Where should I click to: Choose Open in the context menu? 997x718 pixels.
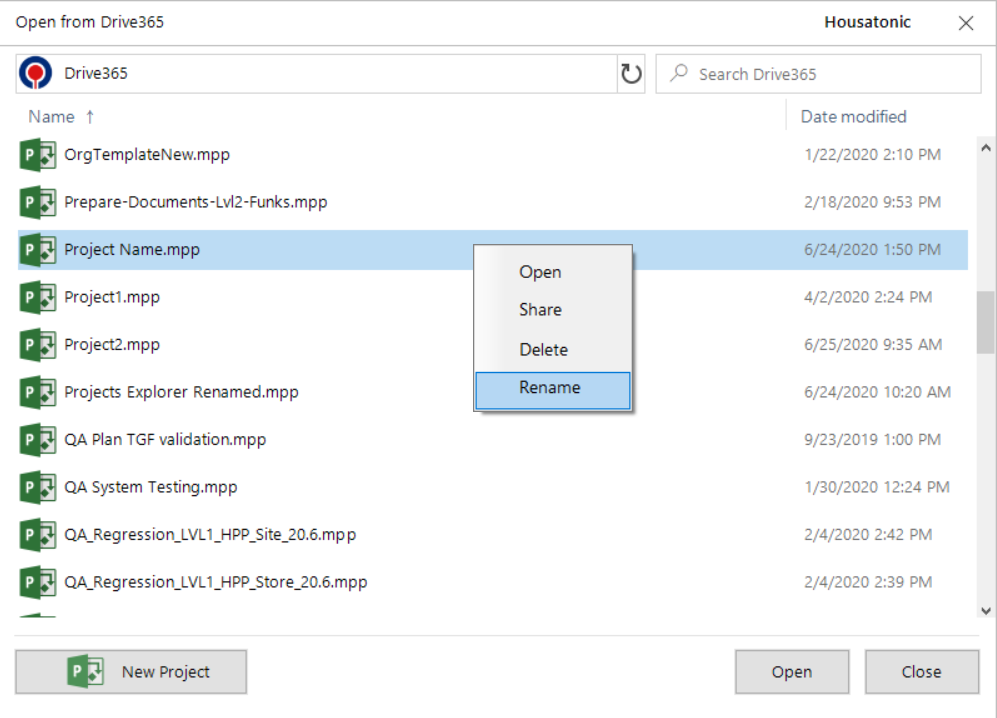coord(540,271)
